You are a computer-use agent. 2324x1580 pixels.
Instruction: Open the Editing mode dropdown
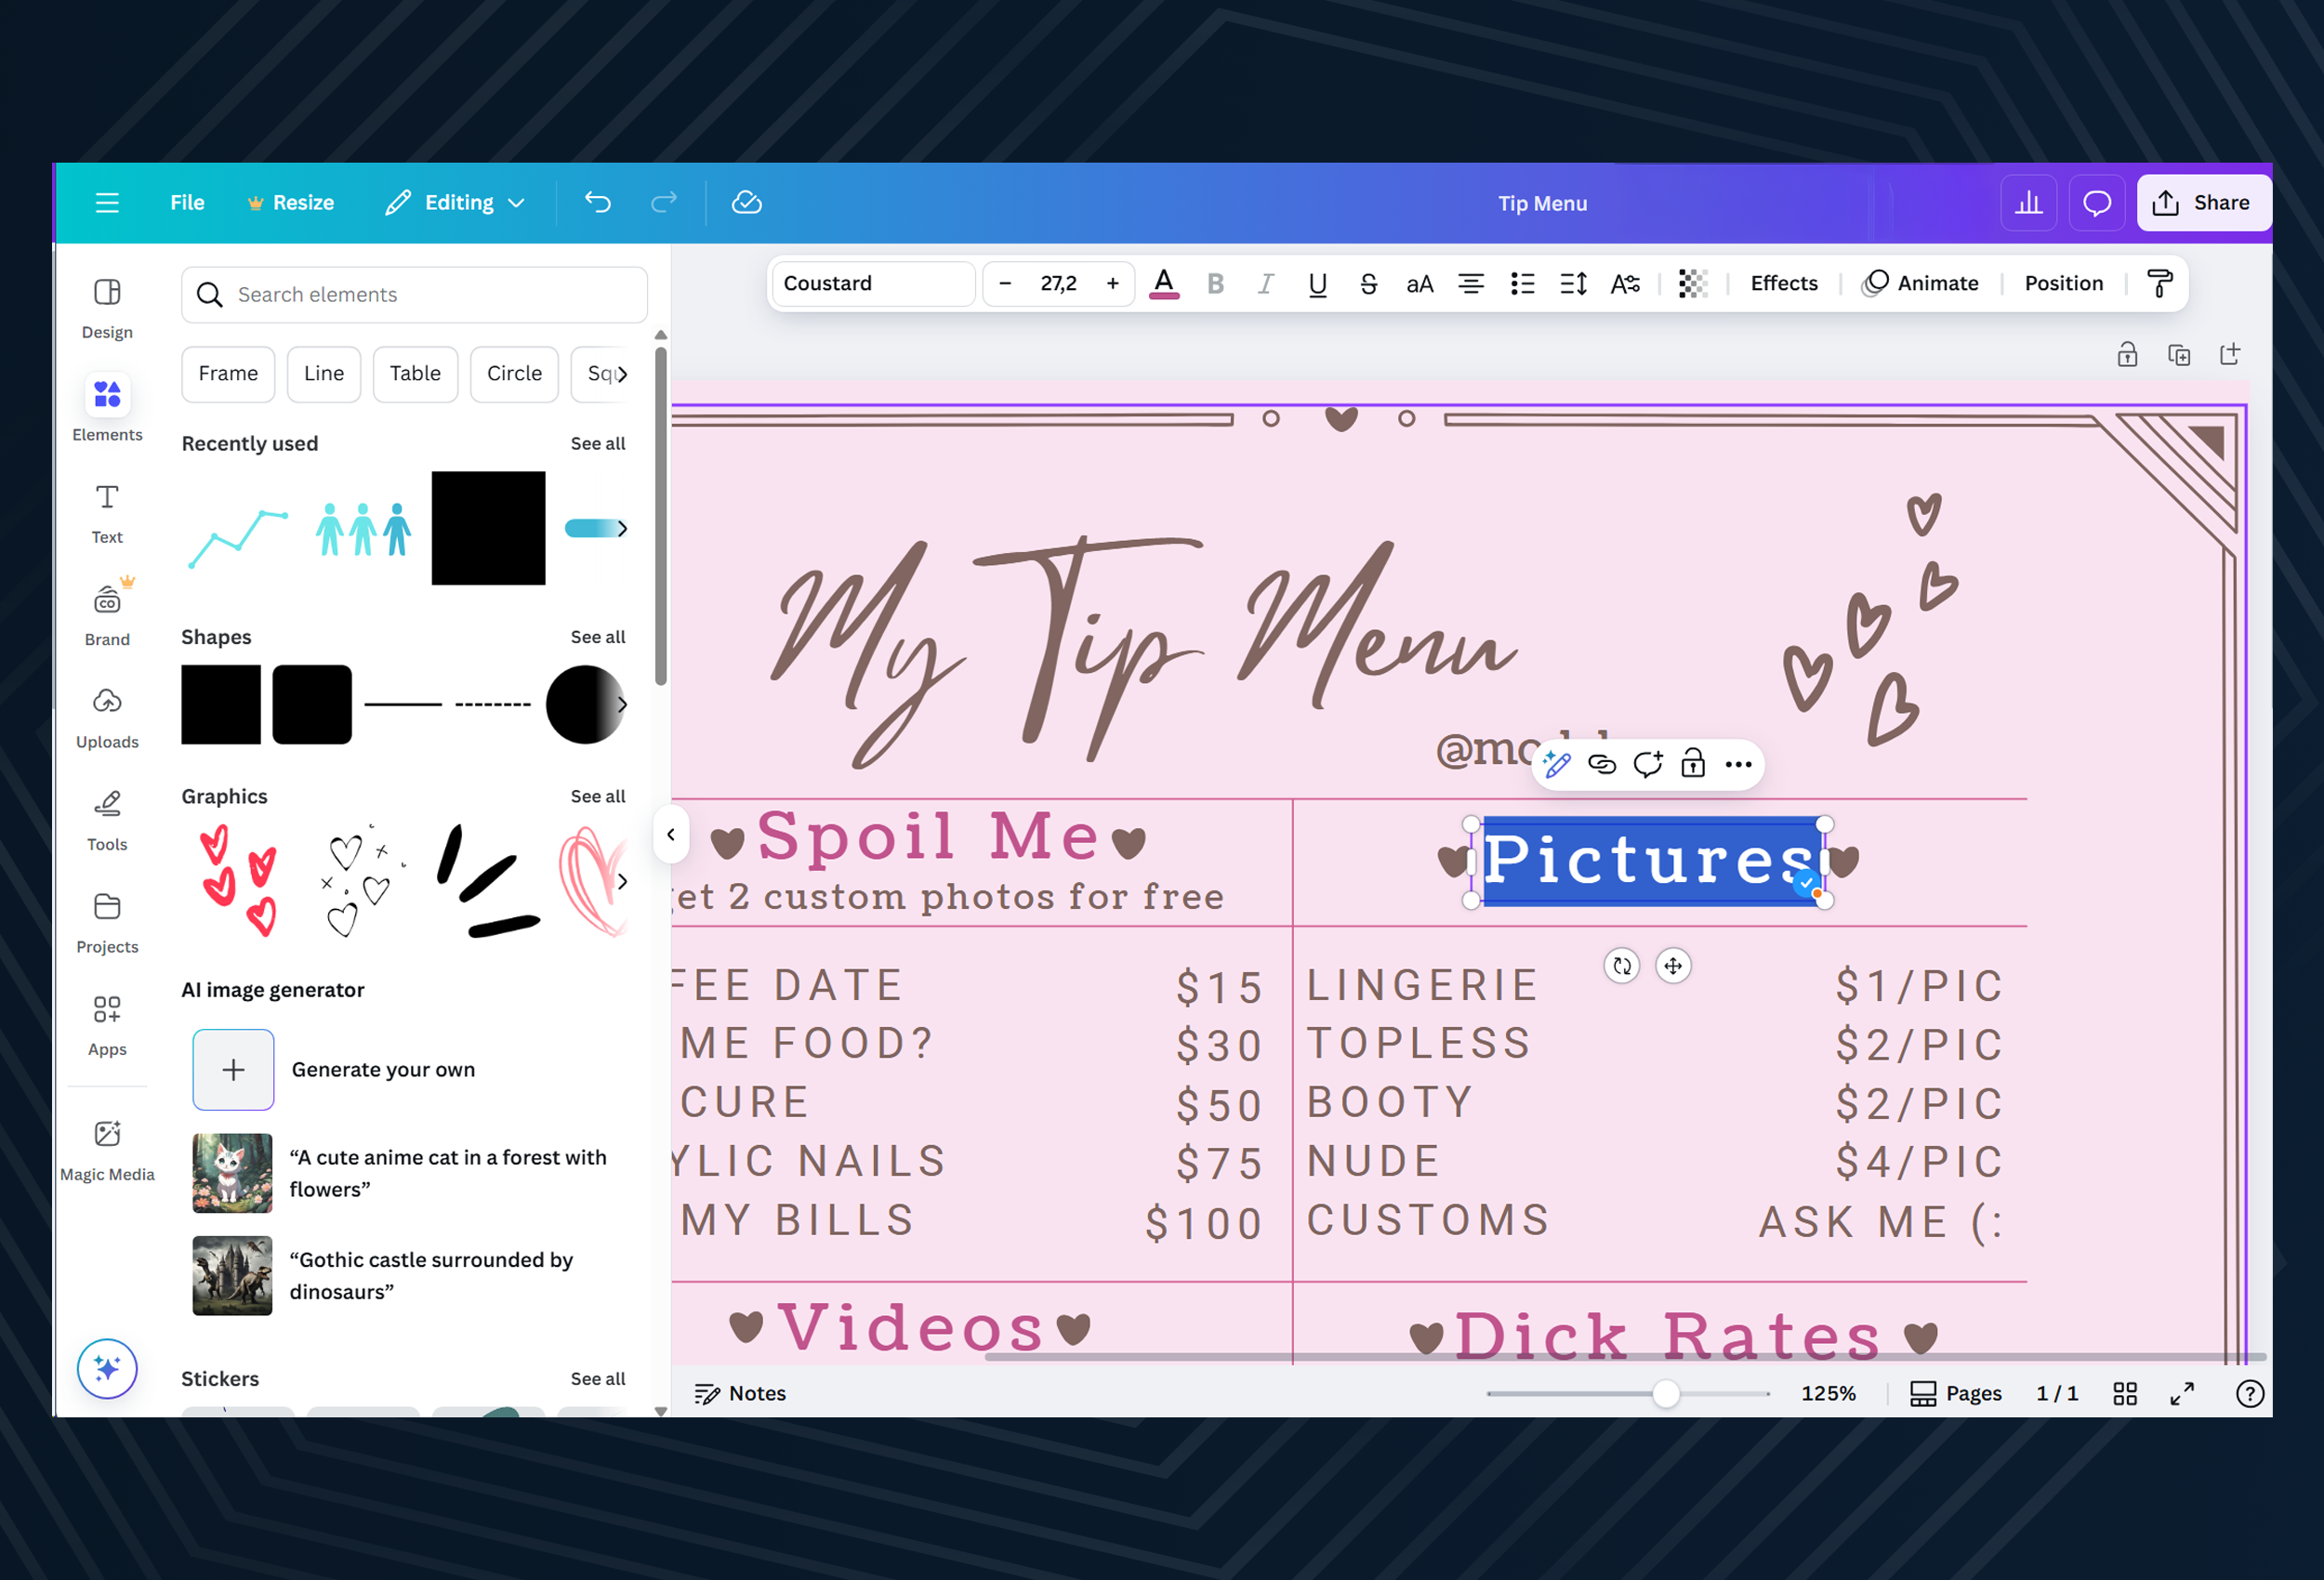456,203
